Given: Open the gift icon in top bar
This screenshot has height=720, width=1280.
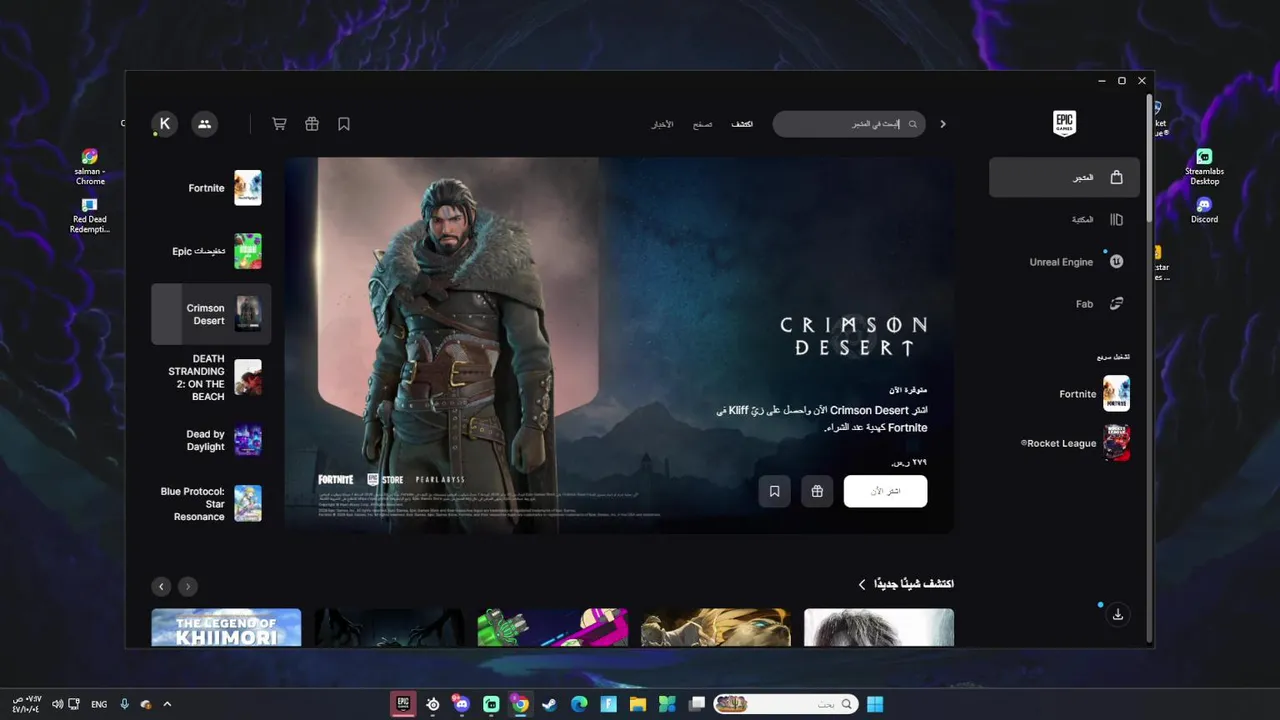Looking at the screenshot, I should (312, 124).
